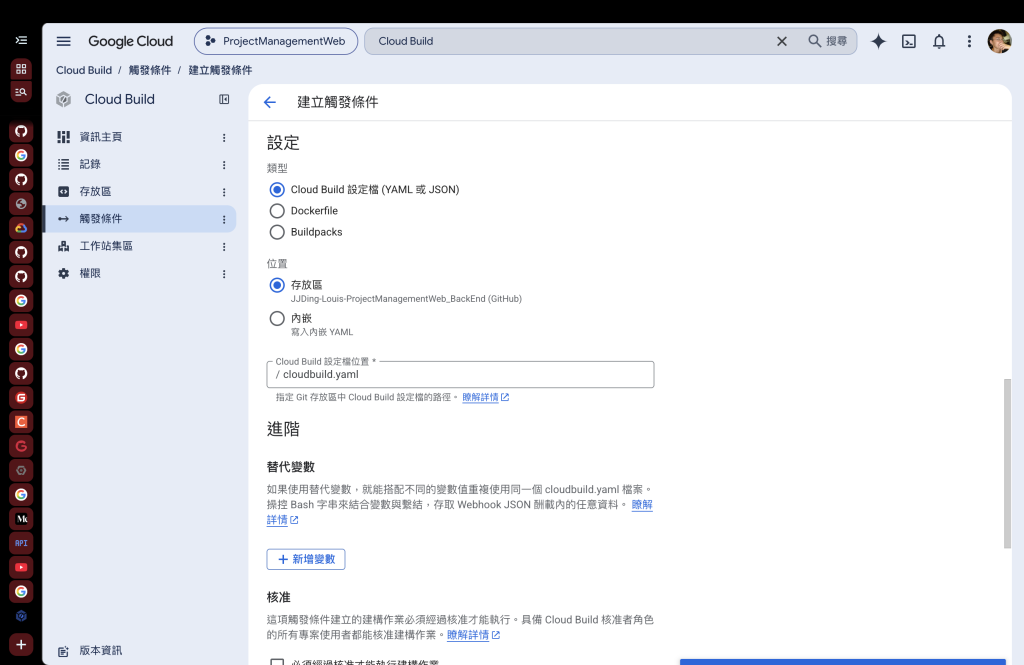This screenshot has width=1024, height=665.
Task: Open the grid tab-overview icon in browser sidebar
Action: 21,69
